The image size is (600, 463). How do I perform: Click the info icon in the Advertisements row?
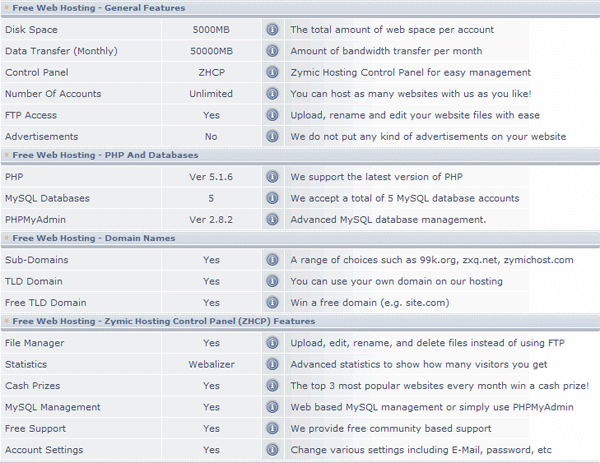pyautogui.click(x=272, y=137)
